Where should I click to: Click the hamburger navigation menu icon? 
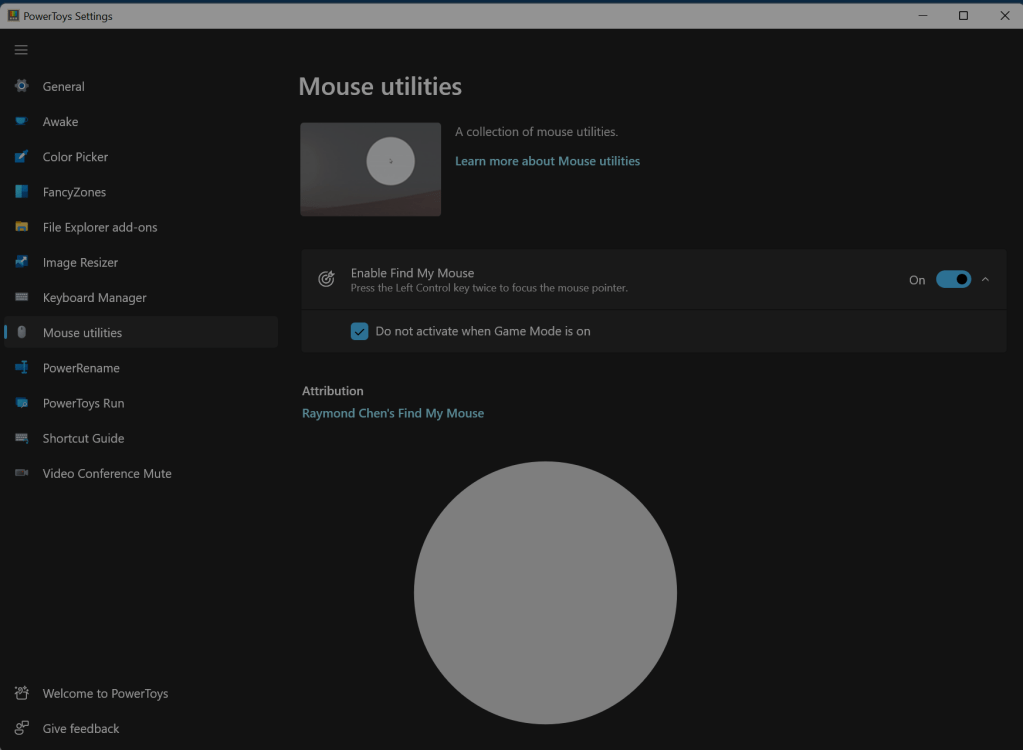[x=21, y=50]
